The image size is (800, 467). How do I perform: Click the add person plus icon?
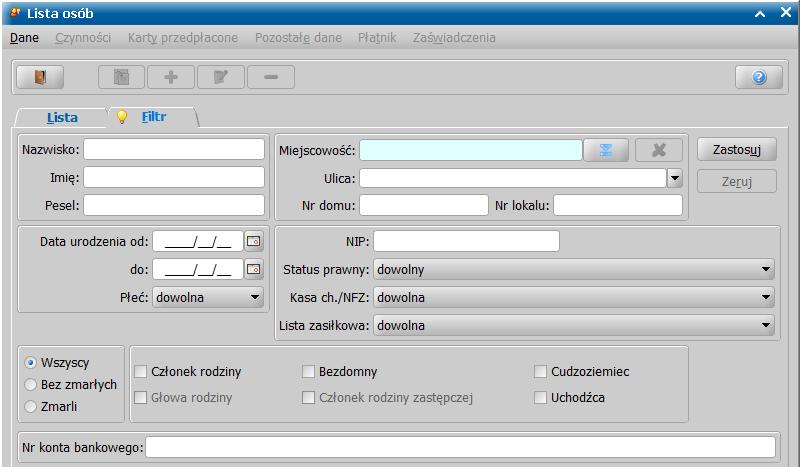pos(171,78)
